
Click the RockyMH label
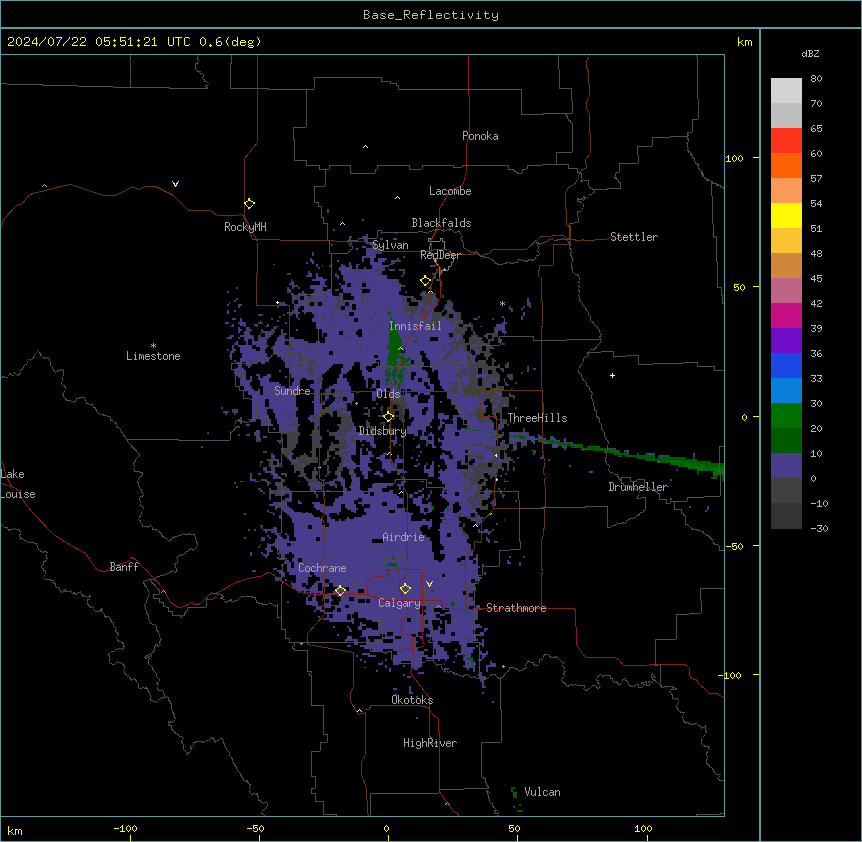[x=245, y=227]
